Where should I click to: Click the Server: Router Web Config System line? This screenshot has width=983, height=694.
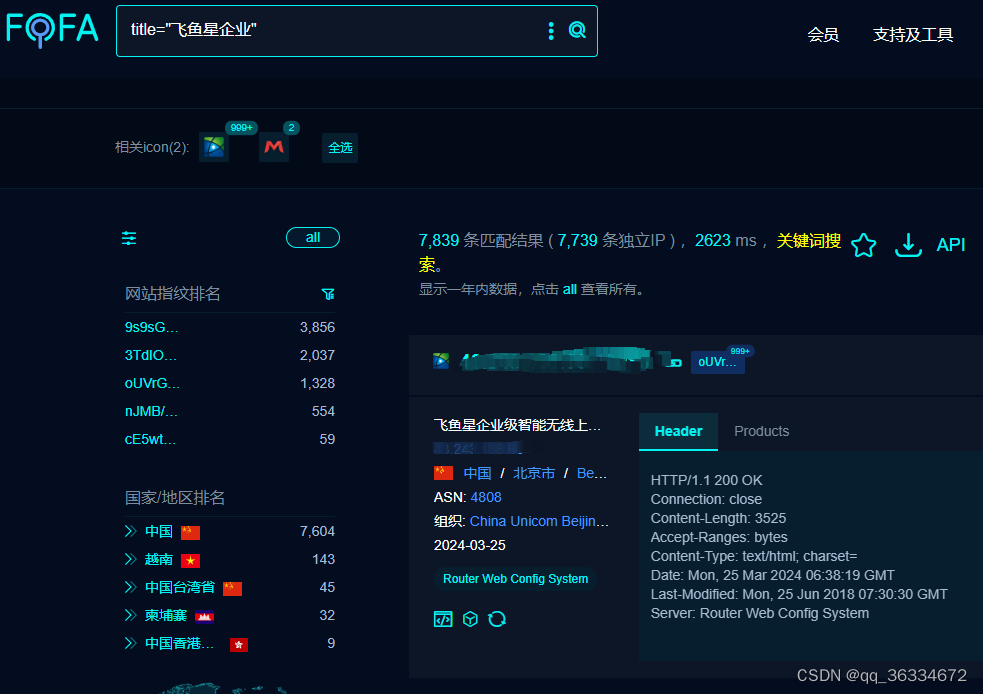760,613
